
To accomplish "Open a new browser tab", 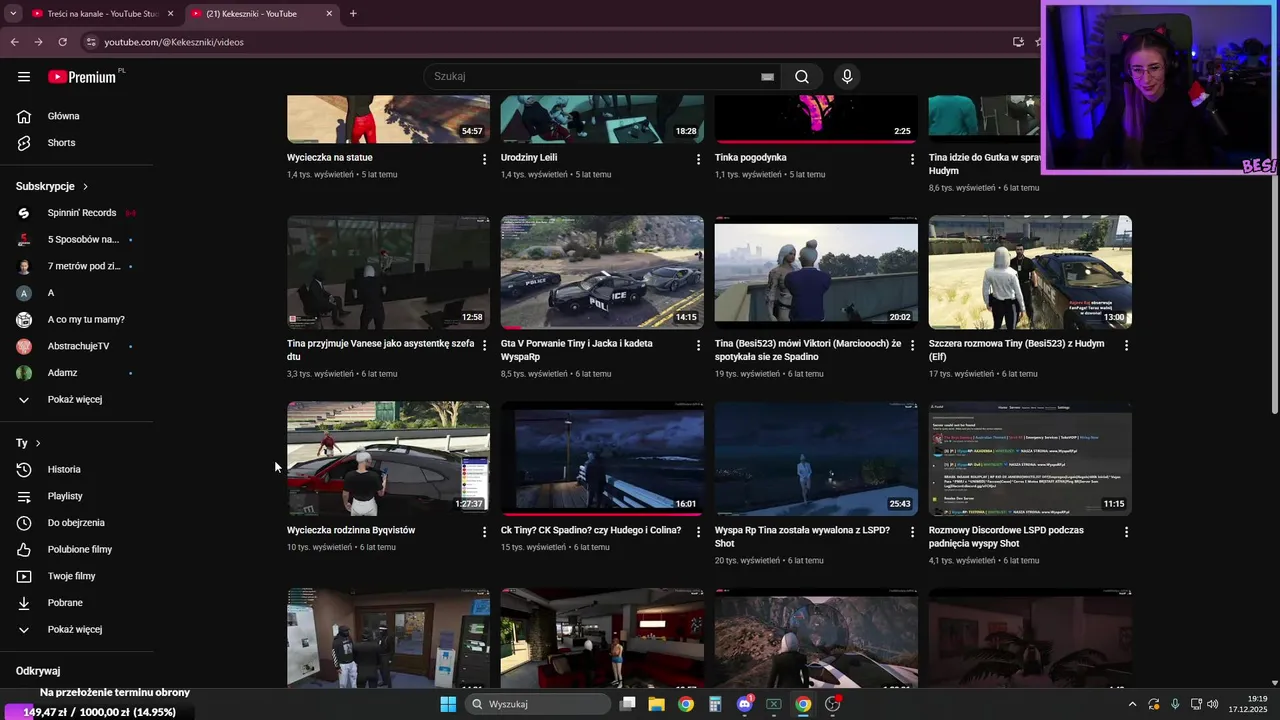I will click(353, 14).
